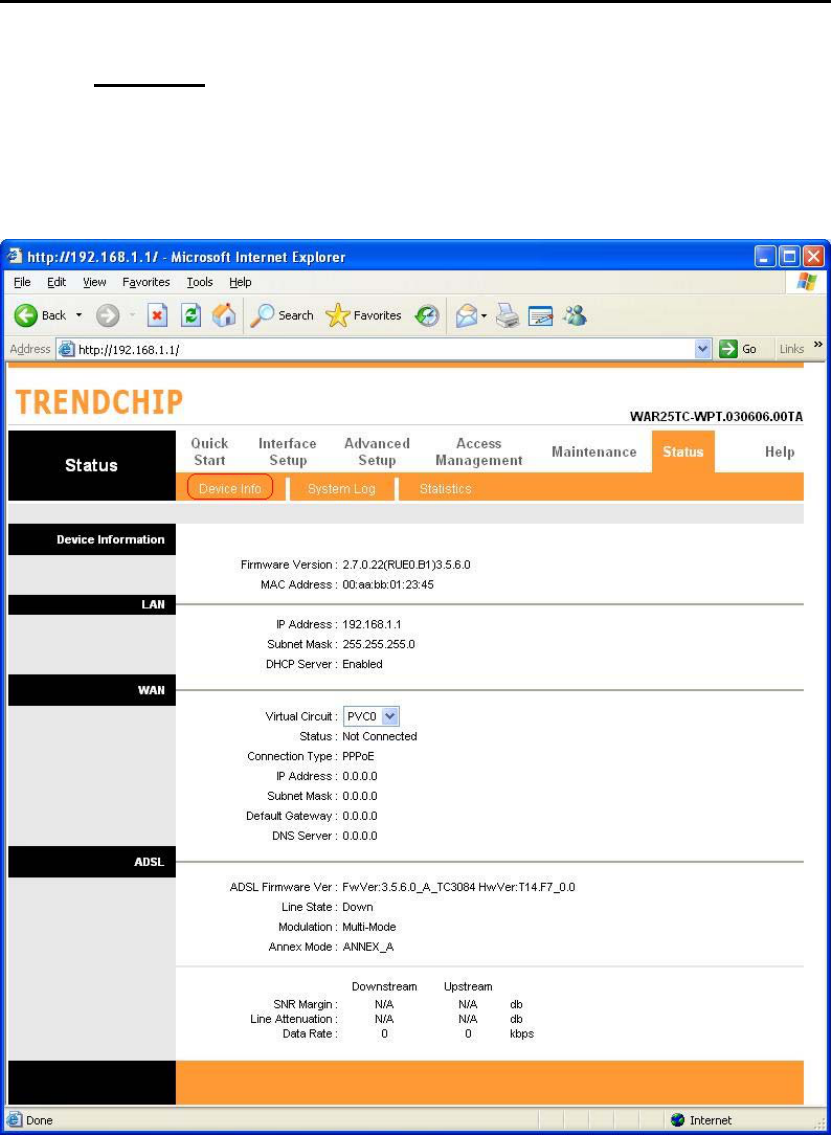This screenshot has height=1135, width=831.
Task: Click the Edit page icon
Action: [x=541, y=316]
